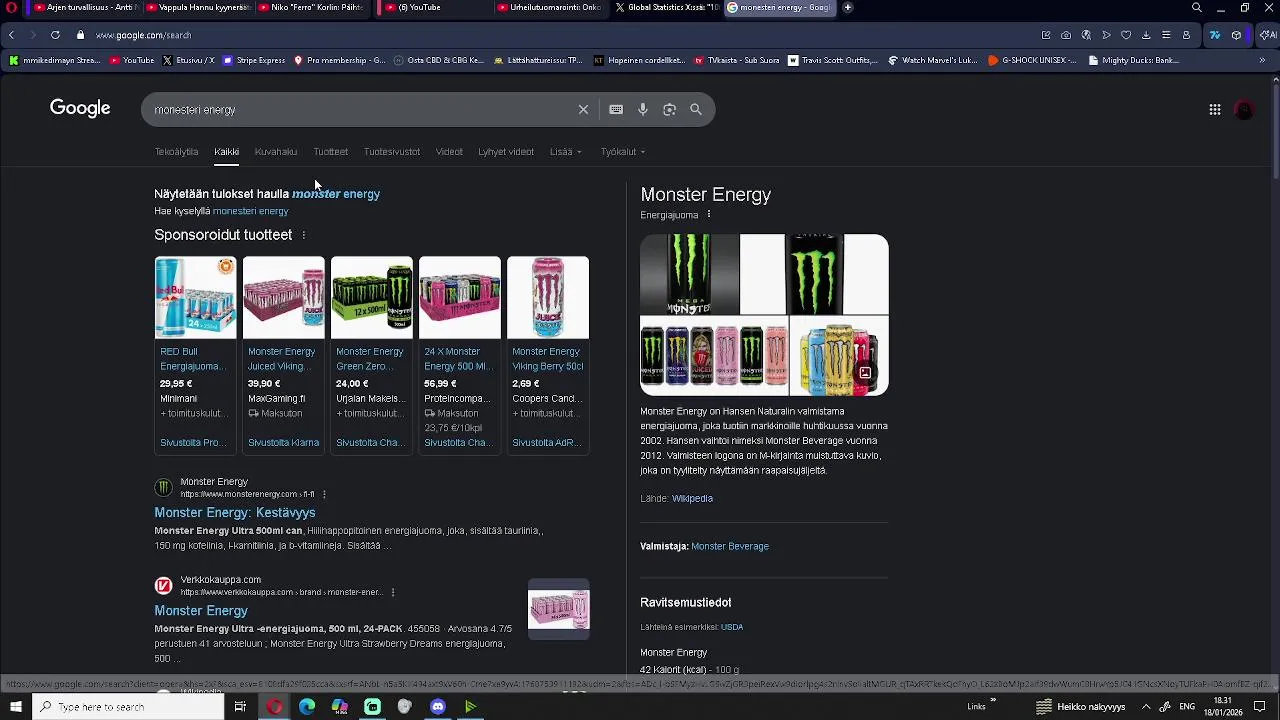Image resolution: width=1280 pixels, height=720 pixels.
Task: Switch to the (5) YouTube browser tab
Action: (x=435, y=8)
